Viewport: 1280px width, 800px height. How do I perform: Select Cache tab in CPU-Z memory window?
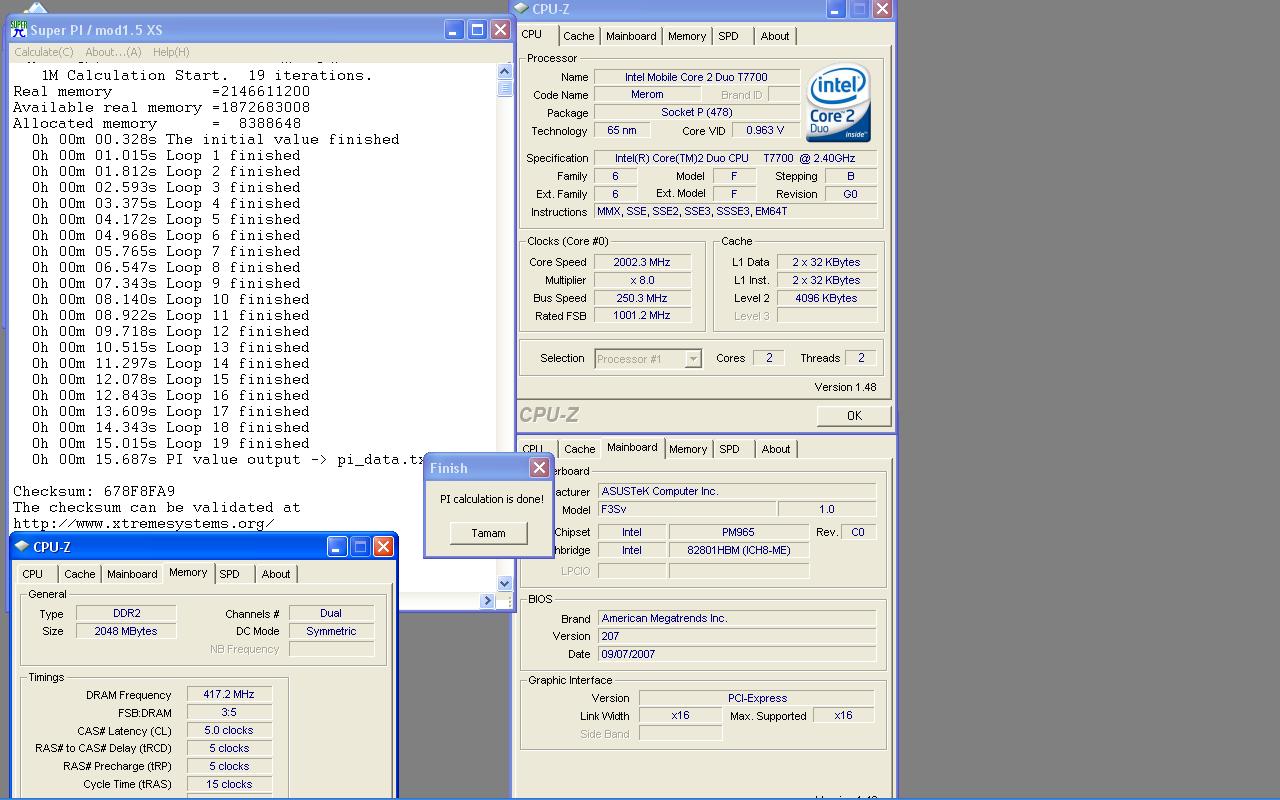pos(79,574)
